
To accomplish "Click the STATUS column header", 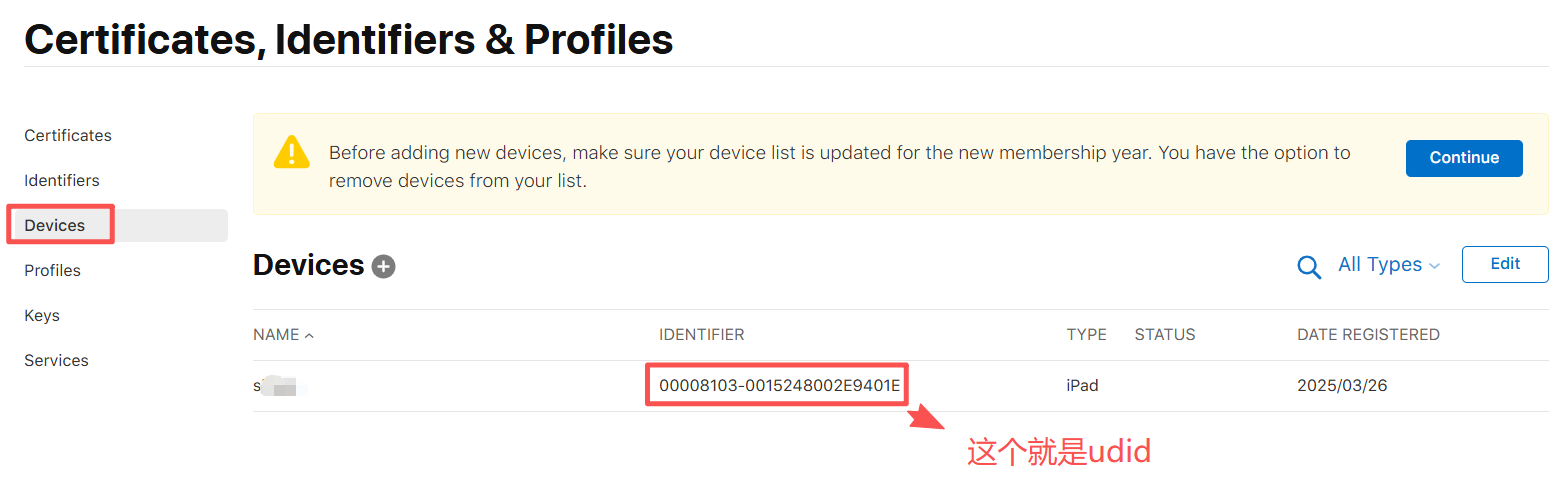I will (x=1164, y=335).
